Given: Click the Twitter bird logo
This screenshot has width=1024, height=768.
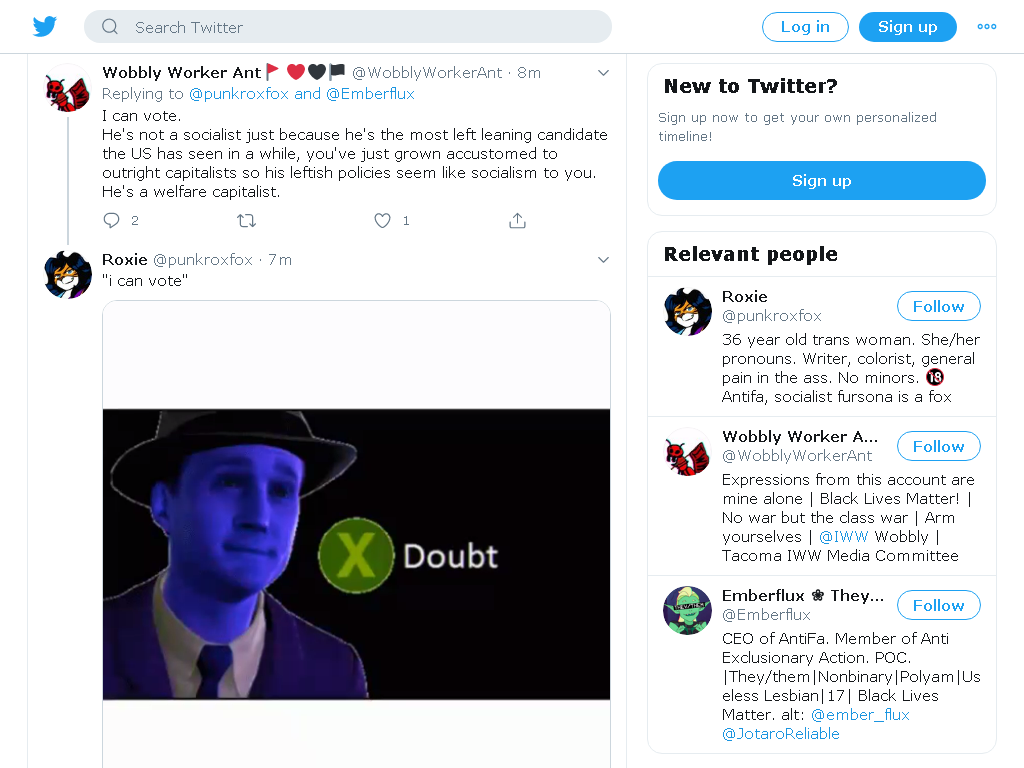Looking at the screenshot, I should click(x=44, y=27).
